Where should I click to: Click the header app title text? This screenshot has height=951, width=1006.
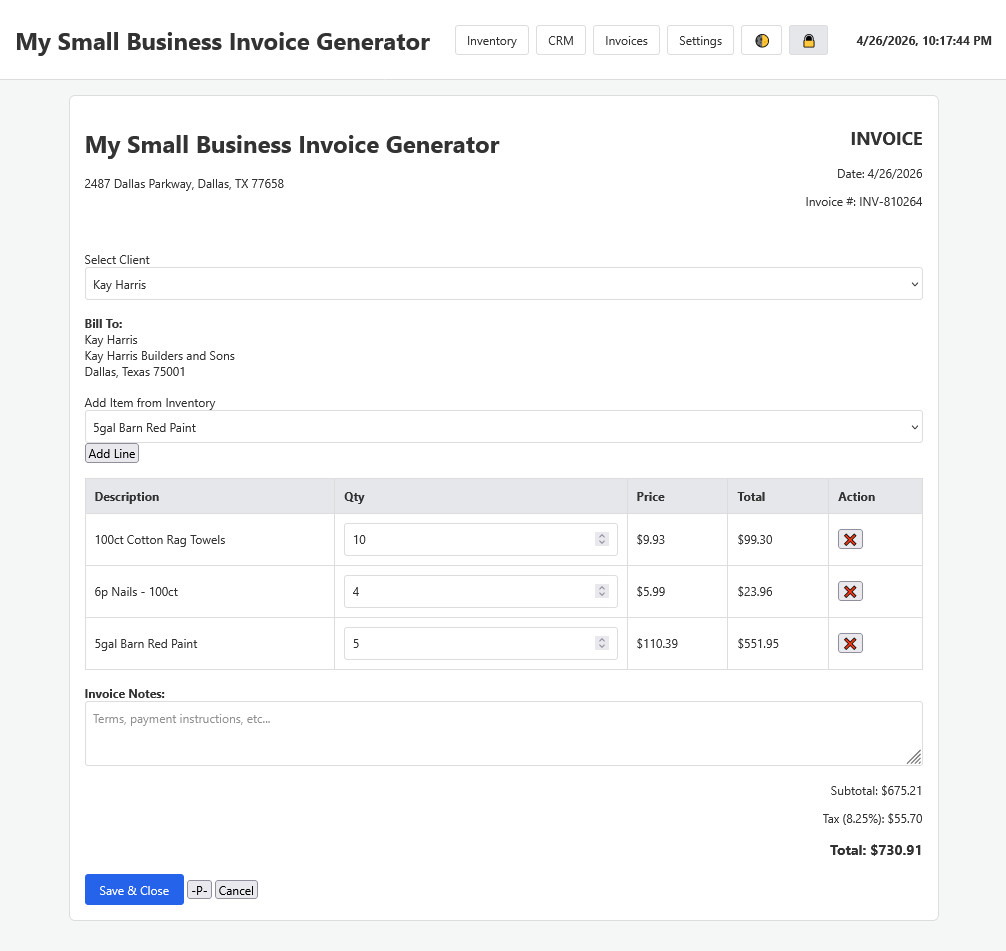click(223, 42)
